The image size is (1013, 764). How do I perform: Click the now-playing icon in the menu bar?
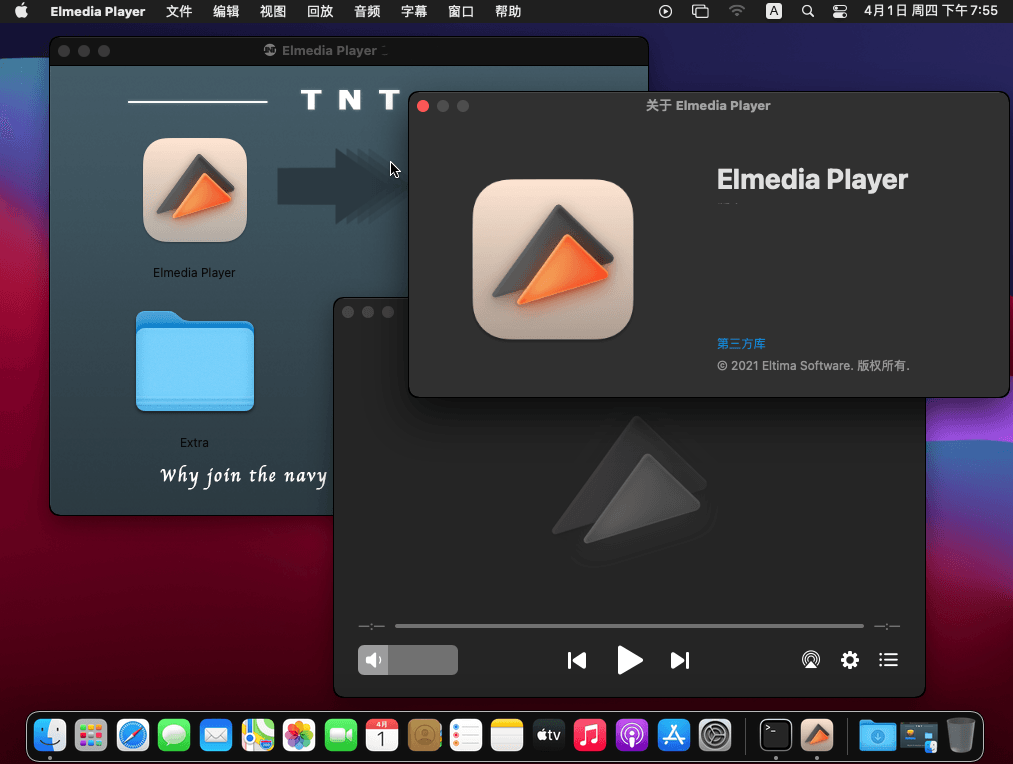665,11
